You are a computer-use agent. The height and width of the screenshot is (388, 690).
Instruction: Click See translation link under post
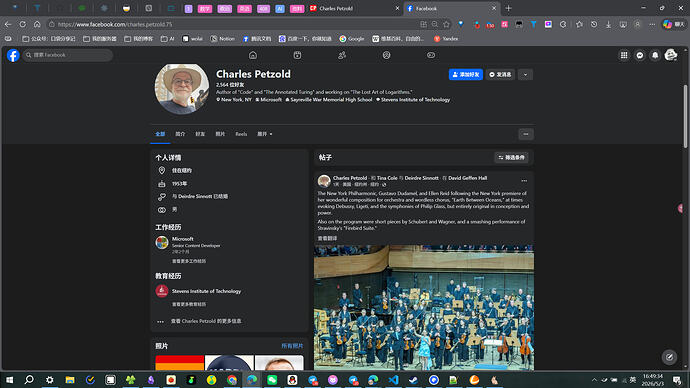(327, 238)
